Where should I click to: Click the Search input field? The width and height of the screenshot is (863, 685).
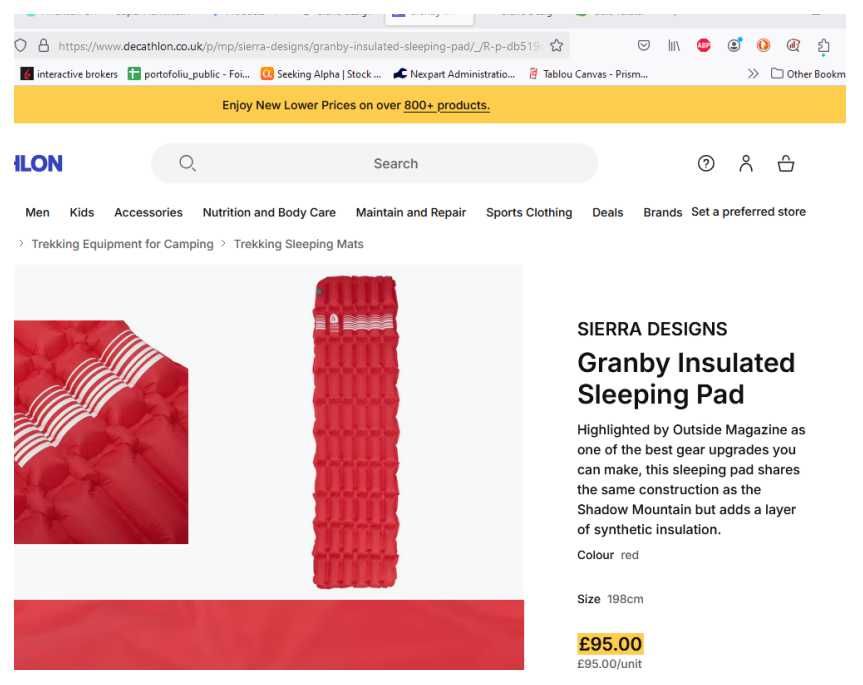click(396, 164)
